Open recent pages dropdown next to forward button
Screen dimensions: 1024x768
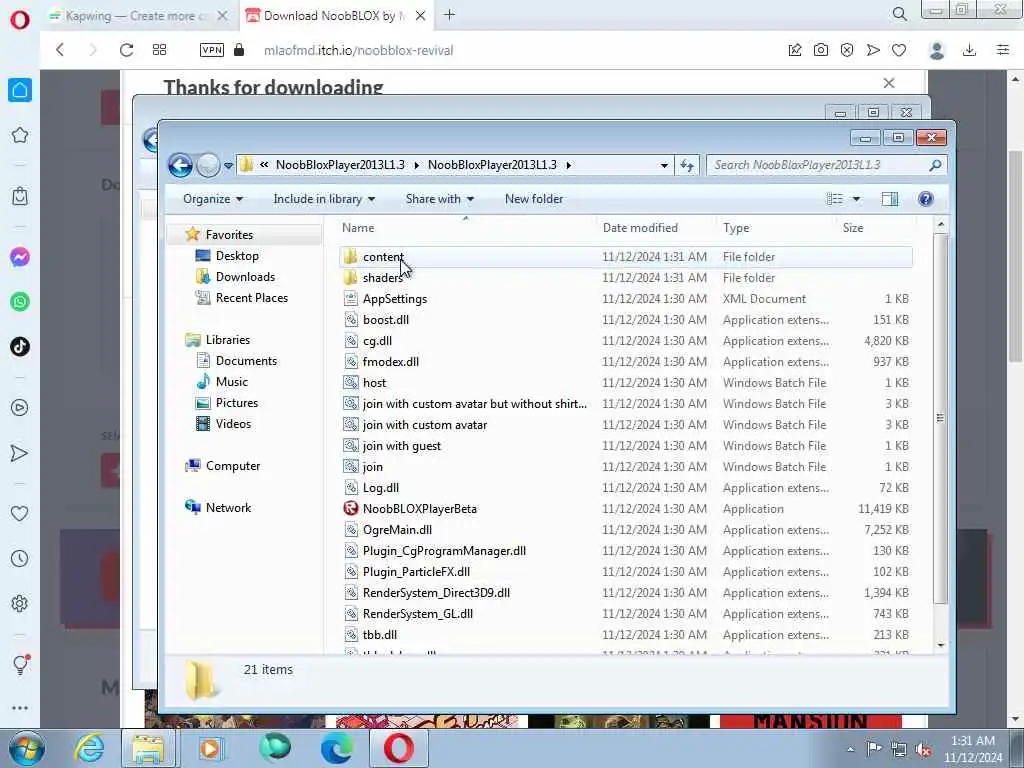[x=229, y=165]
